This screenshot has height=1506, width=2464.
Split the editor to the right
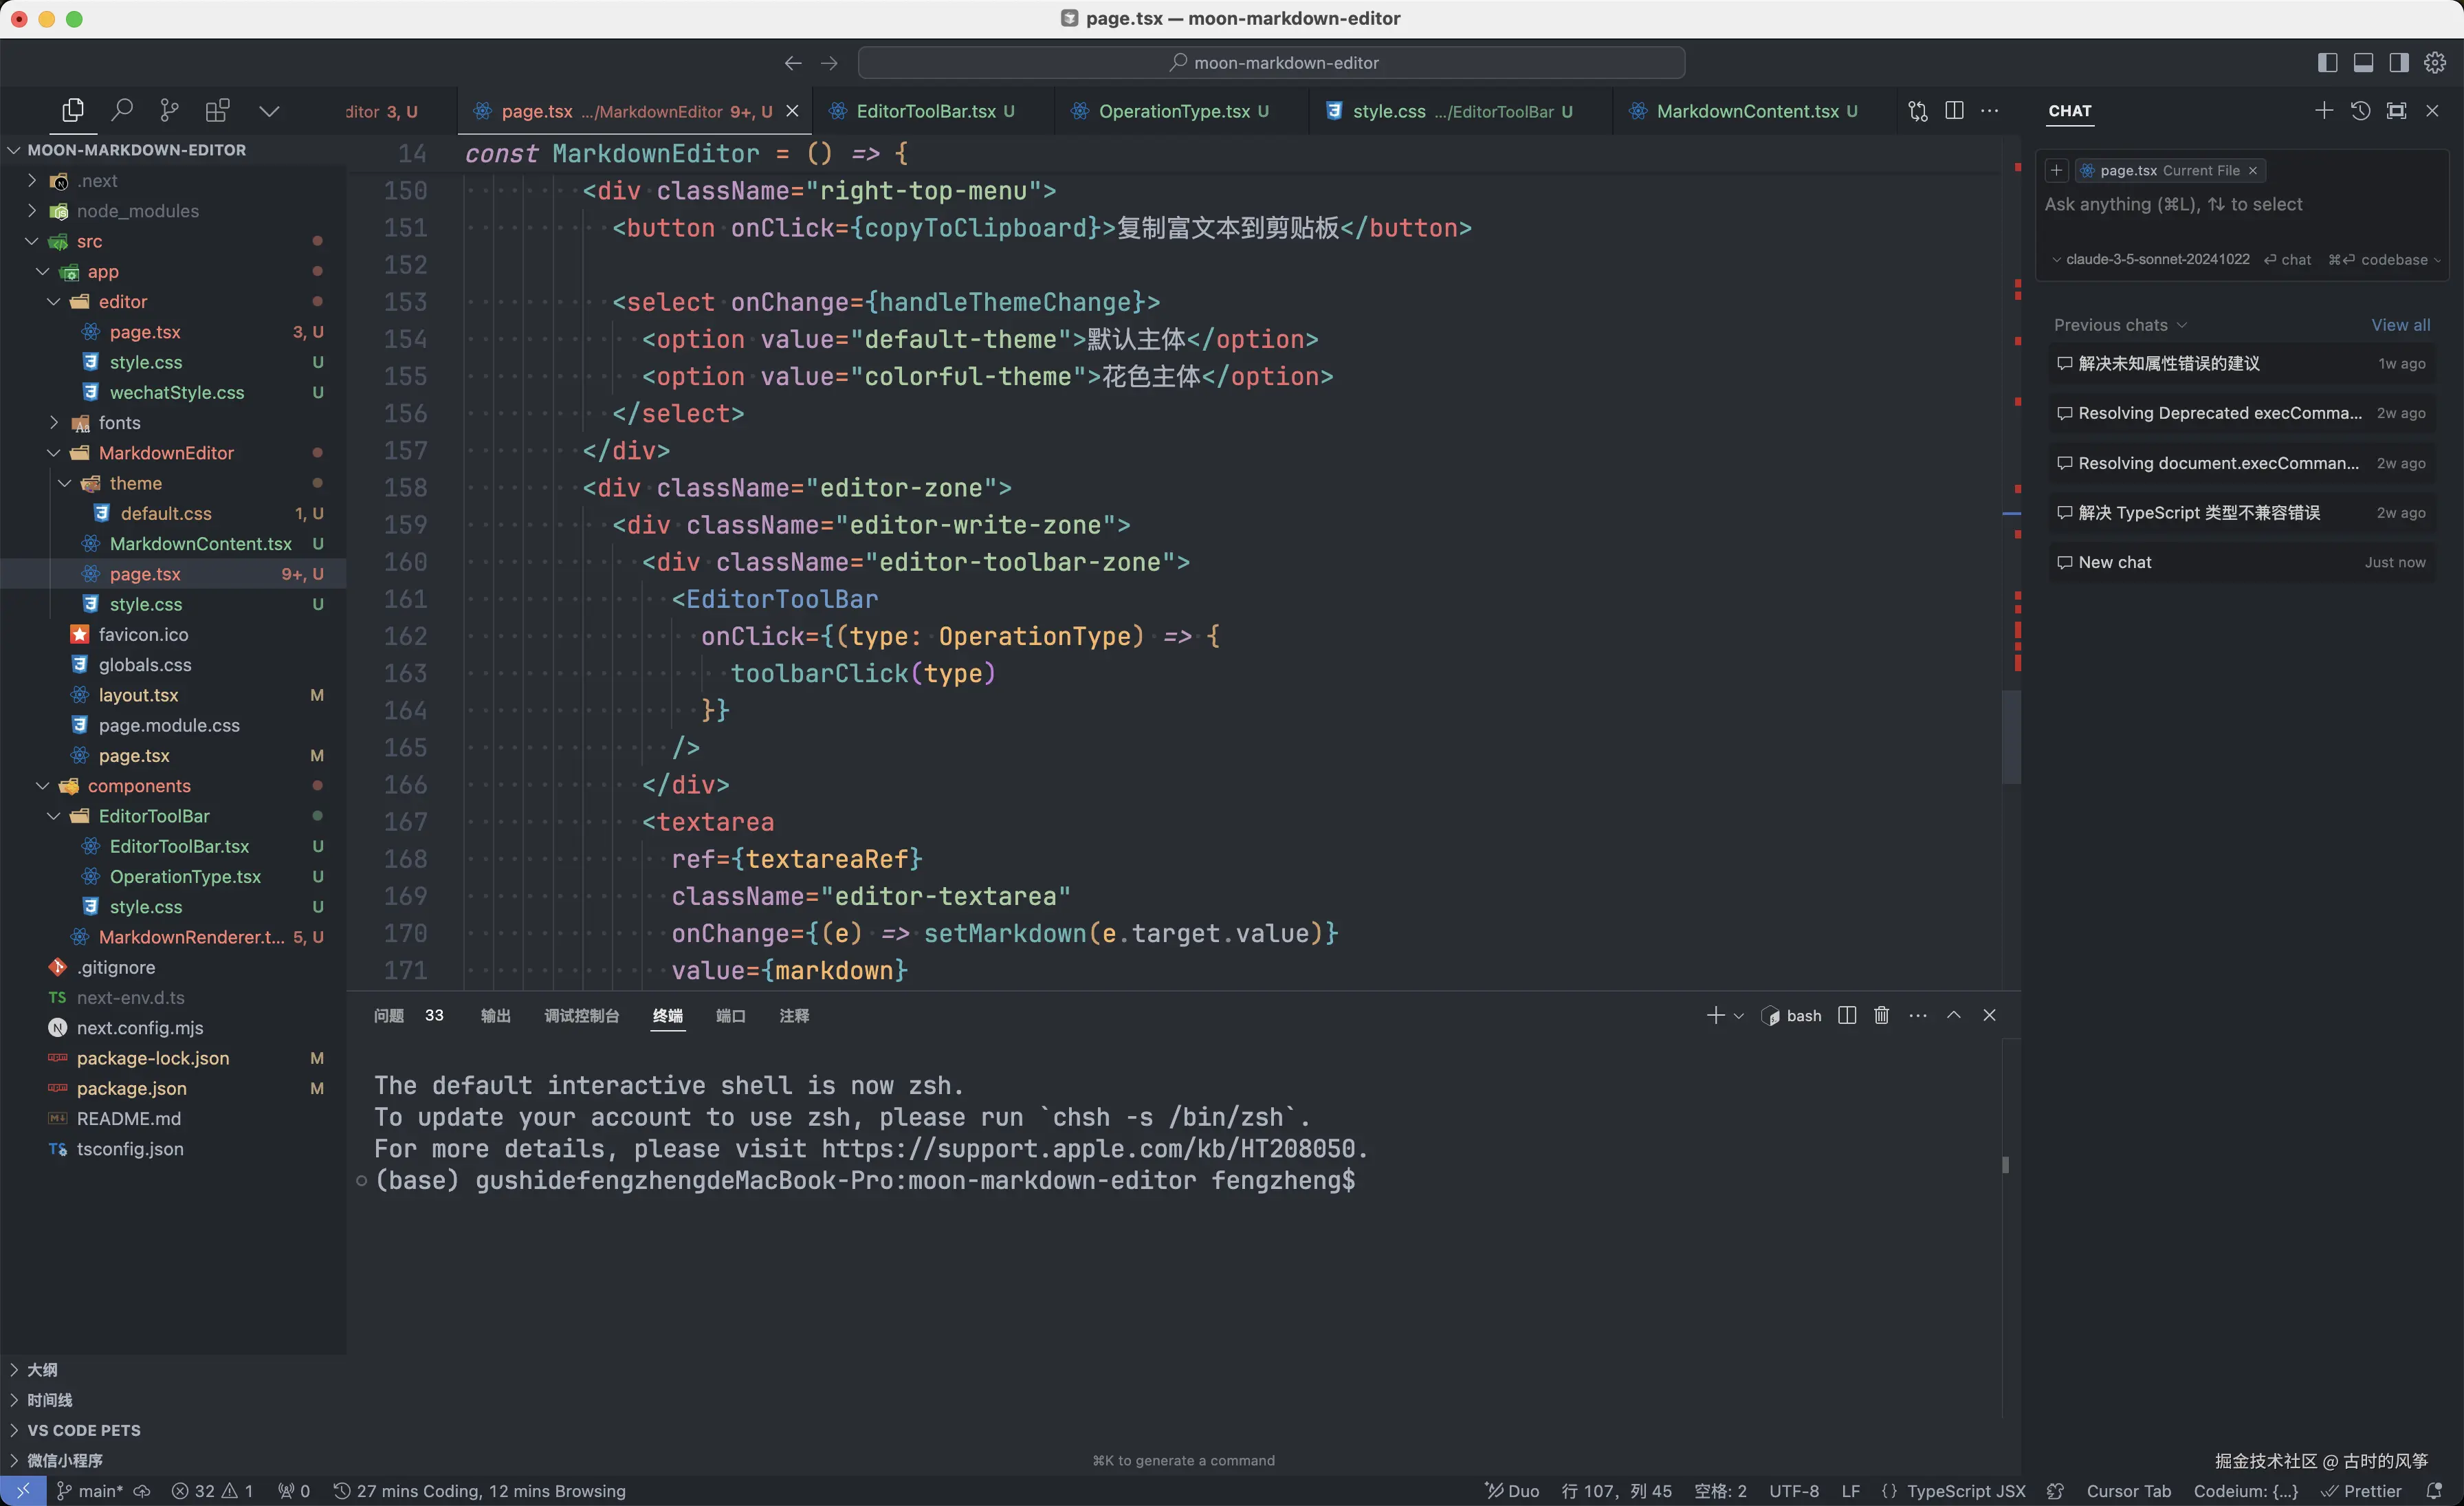[x=1953, y=111]
